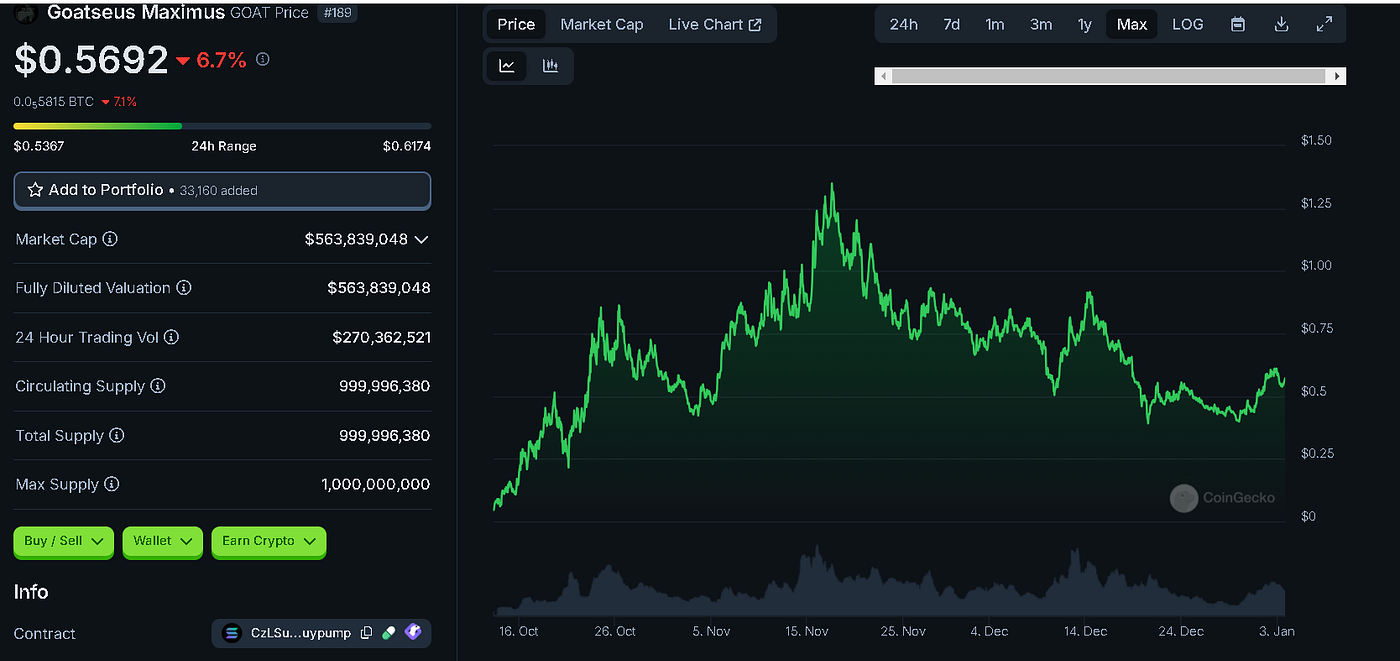Click the CzLSu...uypump contract address

[x=300, y=633]
